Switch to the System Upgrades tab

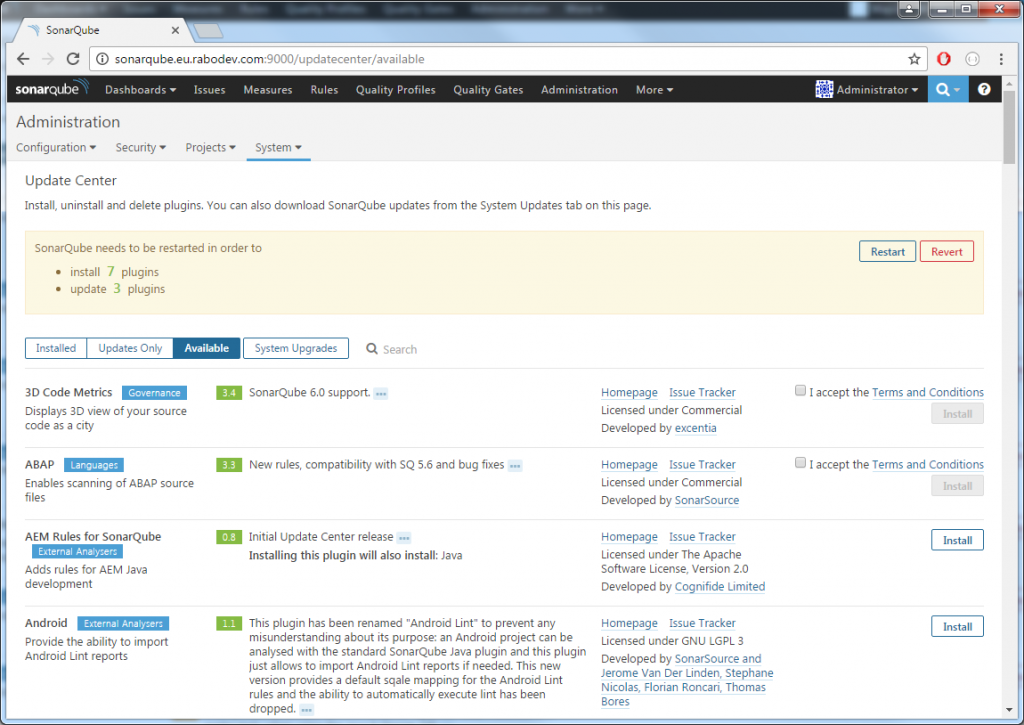click(296, 348)
